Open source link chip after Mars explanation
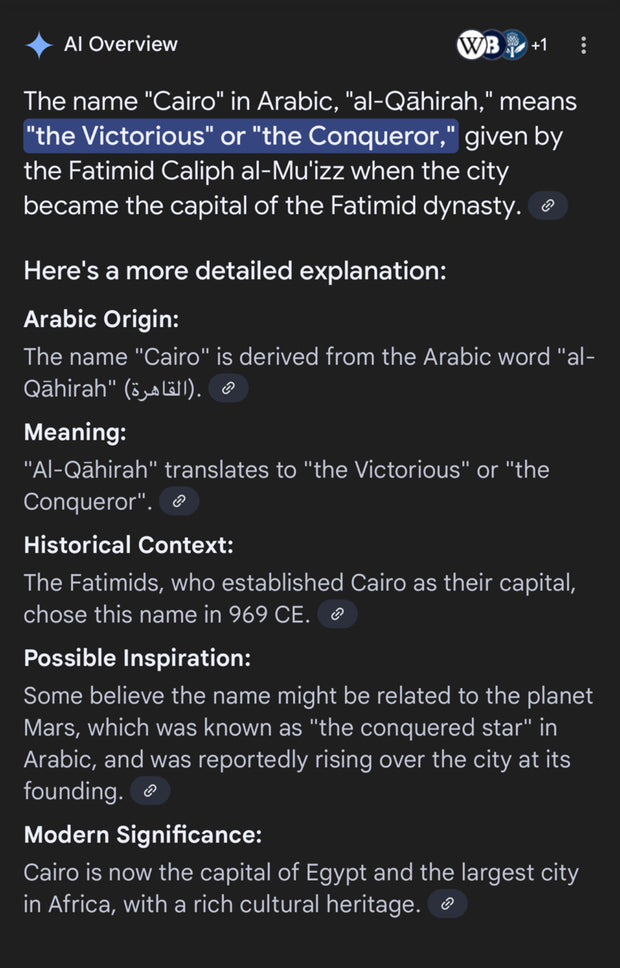Image resolution: width=620 pixels, height=968 pixels. click(x=150, y=791)
